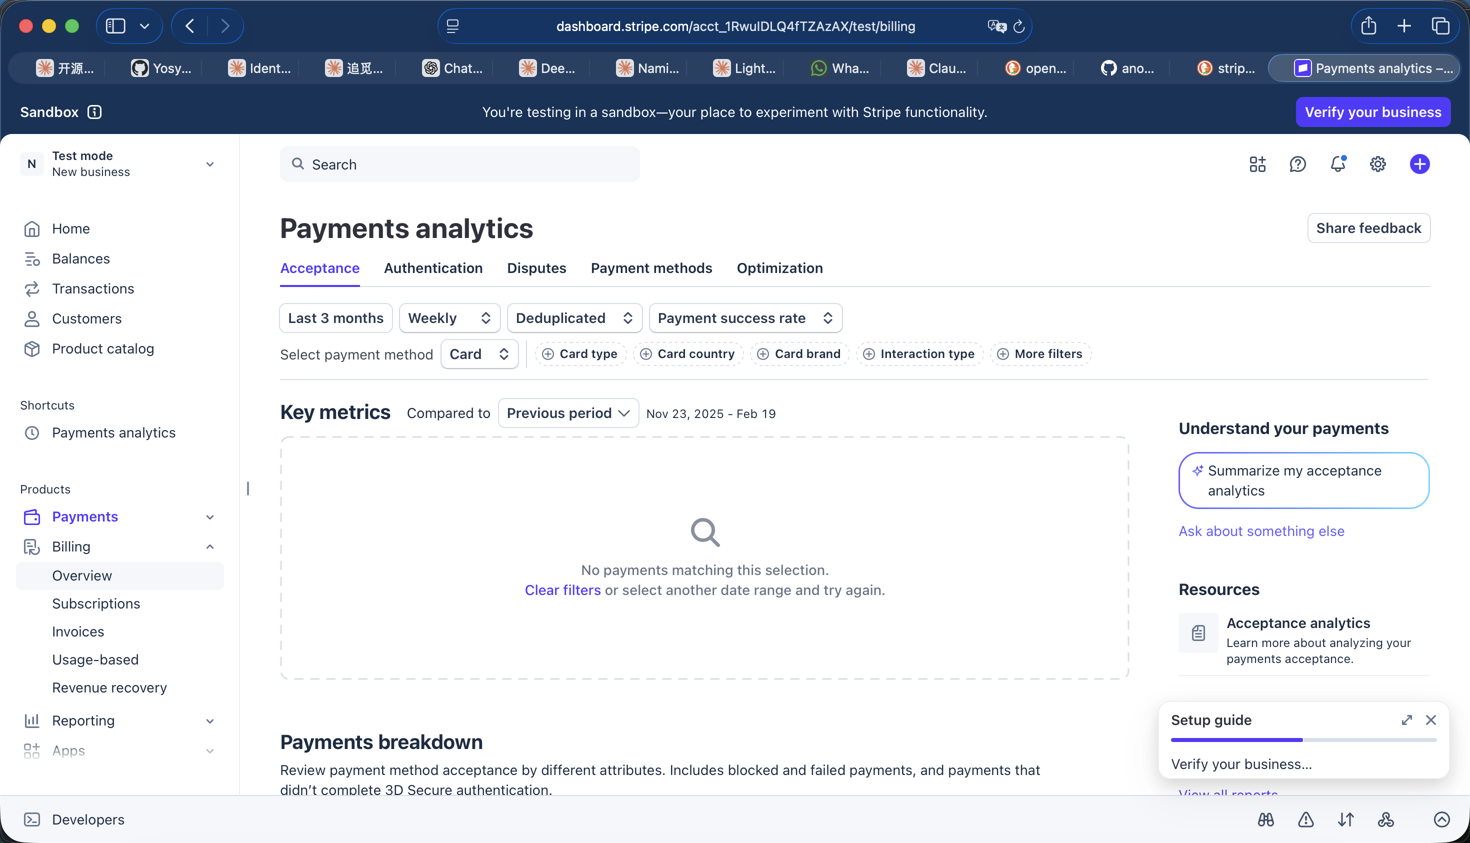The width and height of the screenshot is (1470, 843).
Task: Click Ask about something else link
Action: coord(1261,531)
